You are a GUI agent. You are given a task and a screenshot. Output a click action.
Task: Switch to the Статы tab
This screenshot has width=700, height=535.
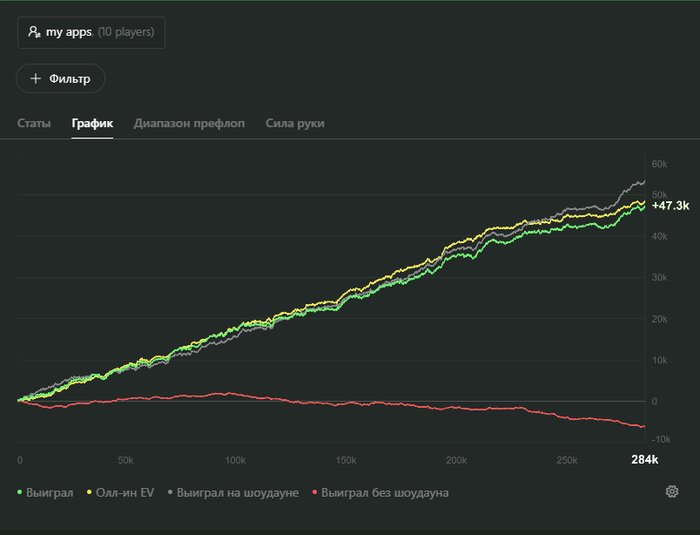point(34,123)
